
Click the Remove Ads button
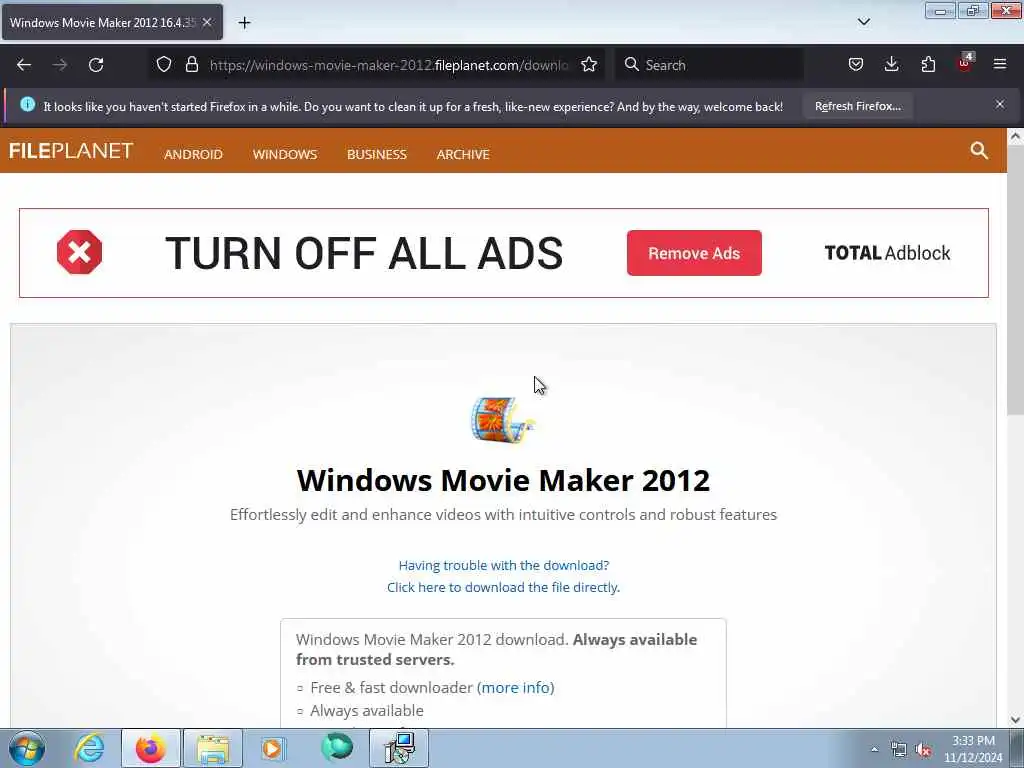pyautogui.click(x=694, y=253)
